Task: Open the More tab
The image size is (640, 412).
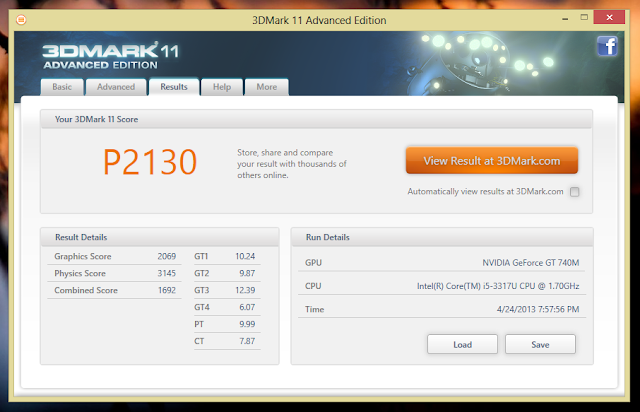Action: [x=267, y=87]
